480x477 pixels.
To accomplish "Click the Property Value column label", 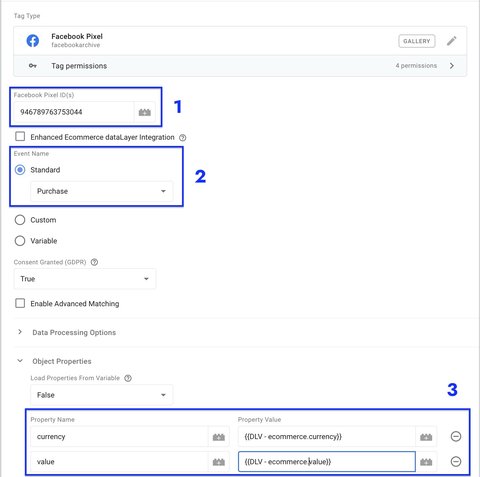I will point(259,419).
